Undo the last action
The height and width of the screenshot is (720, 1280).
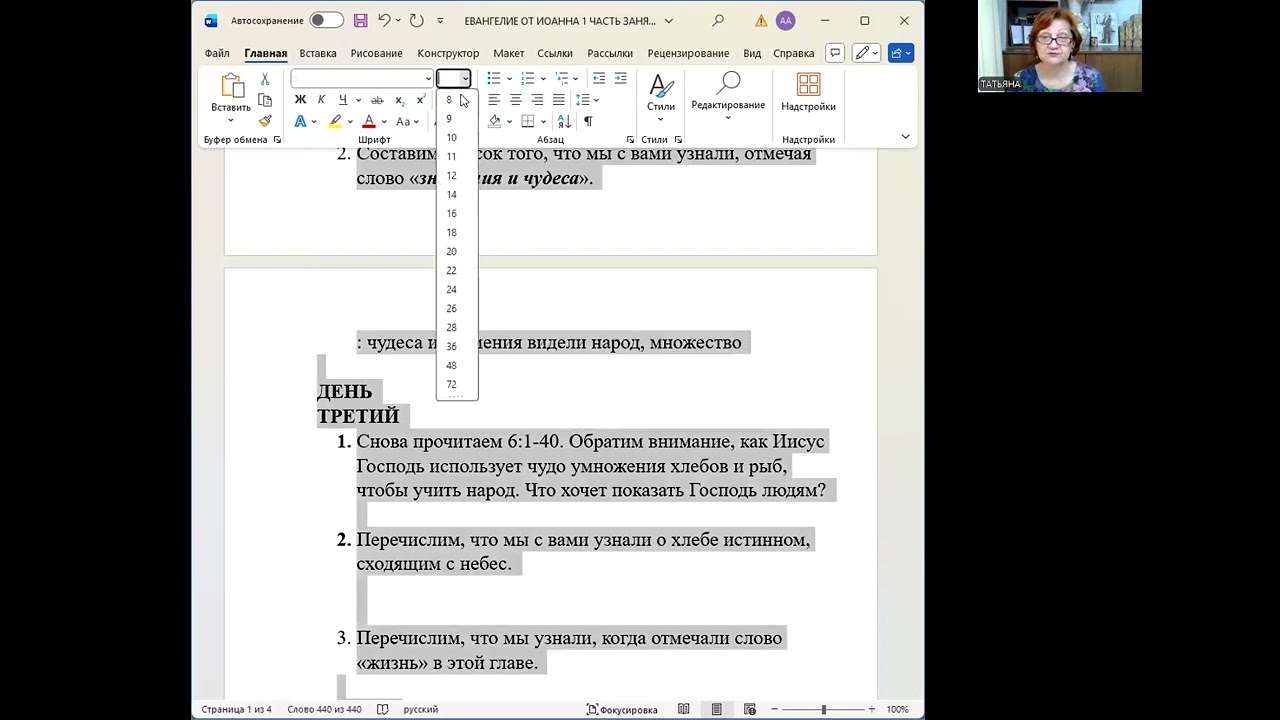(x=384, y=20)
